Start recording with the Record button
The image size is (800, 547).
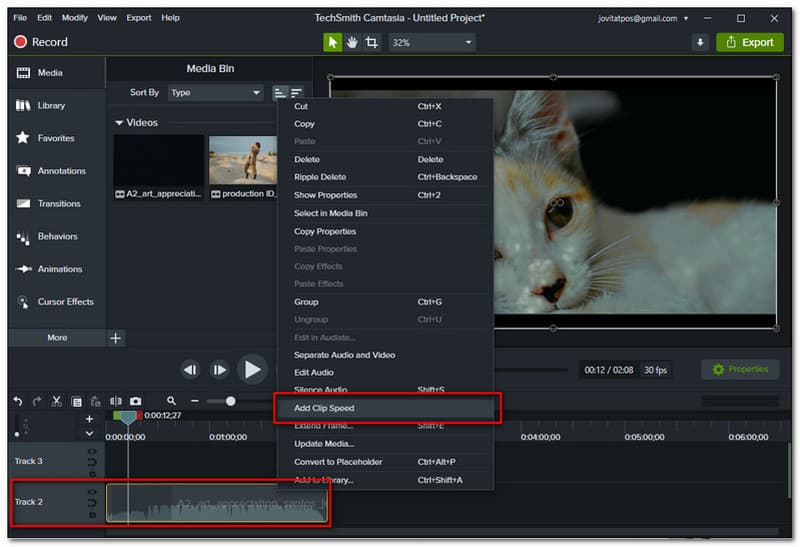click(41, 42)
